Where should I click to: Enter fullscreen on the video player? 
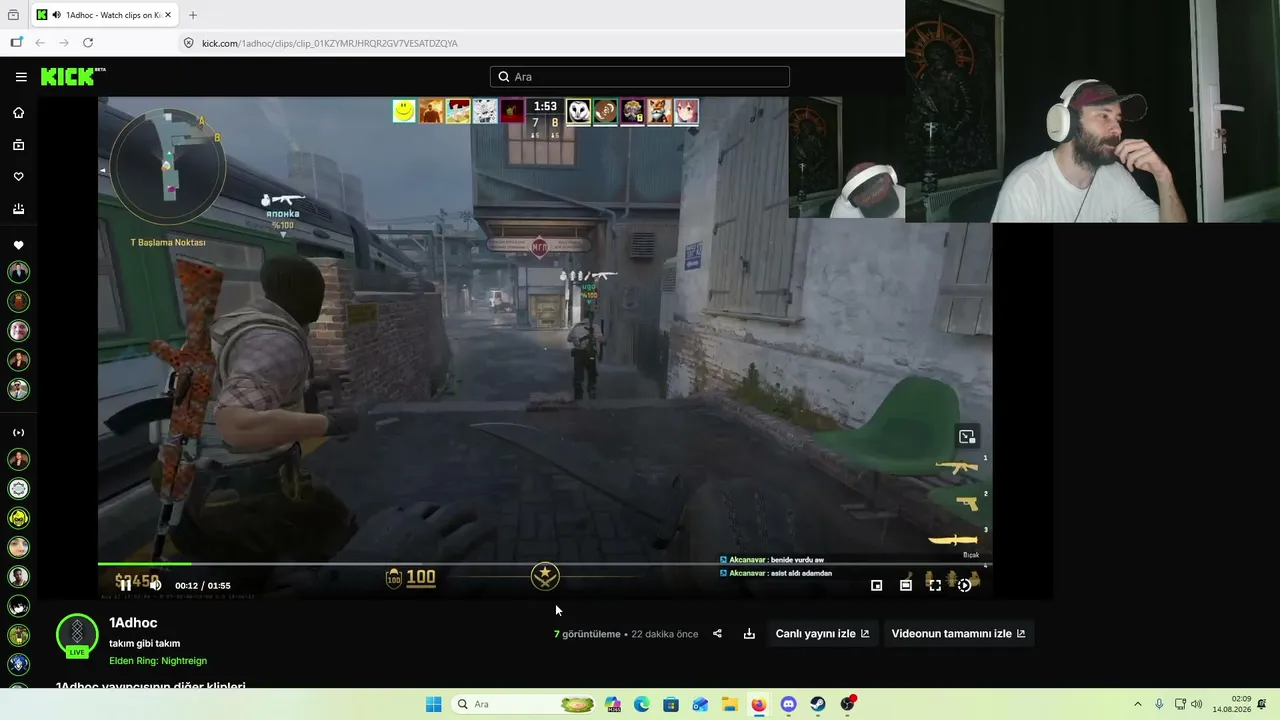tap(935, 586)
